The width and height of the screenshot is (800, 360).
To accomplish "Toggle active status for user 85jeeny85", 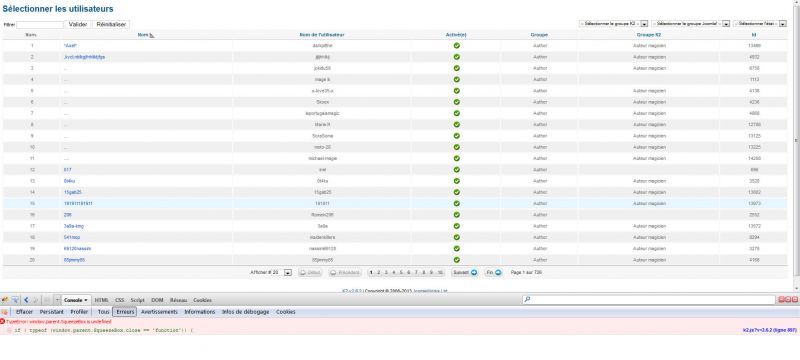I will (x=457, y=260).
